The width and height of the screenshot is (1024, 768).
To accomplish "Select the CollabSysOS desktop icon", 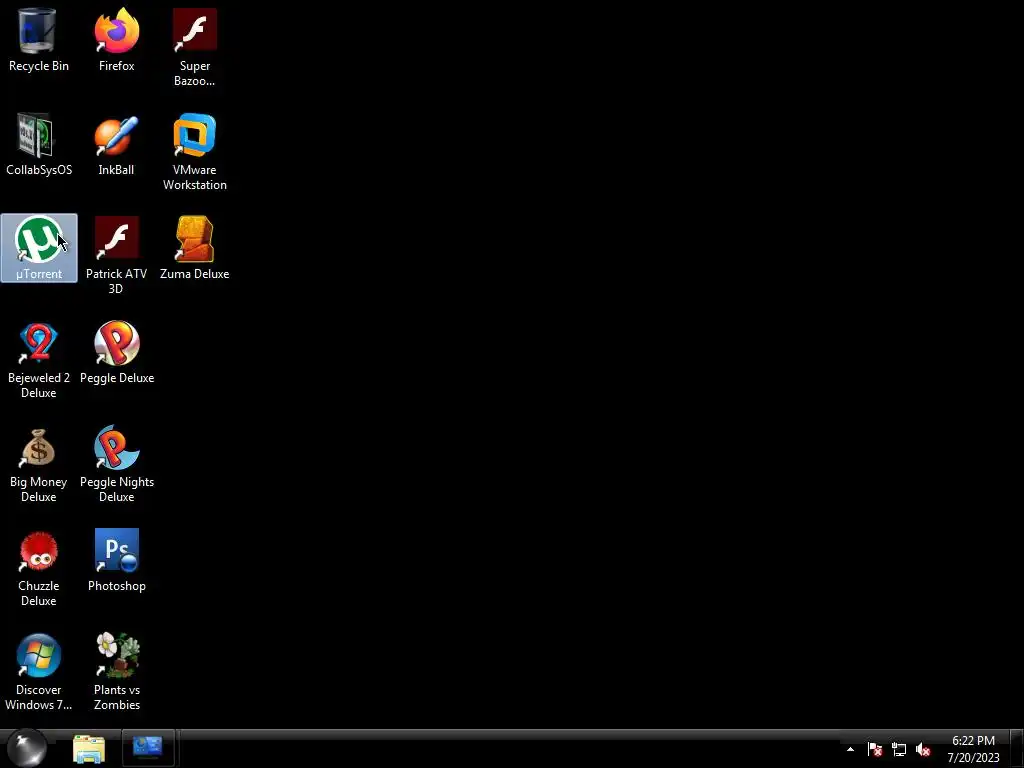I will [39, 144].
